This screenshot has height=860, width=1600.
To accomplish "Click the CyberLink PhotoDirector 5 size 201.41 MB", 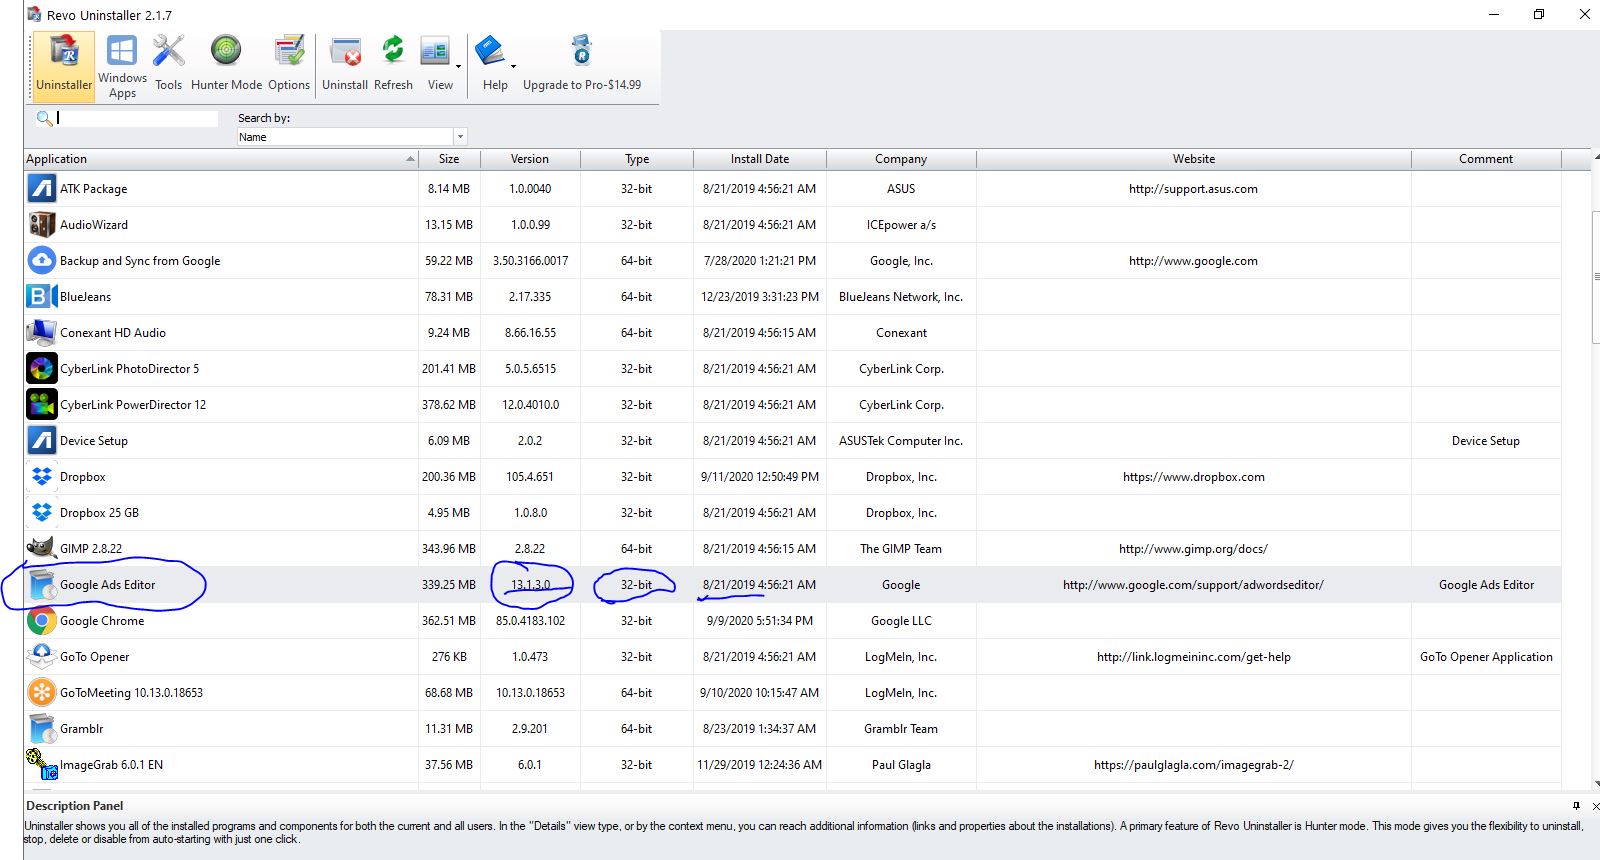I will (449, 369).
